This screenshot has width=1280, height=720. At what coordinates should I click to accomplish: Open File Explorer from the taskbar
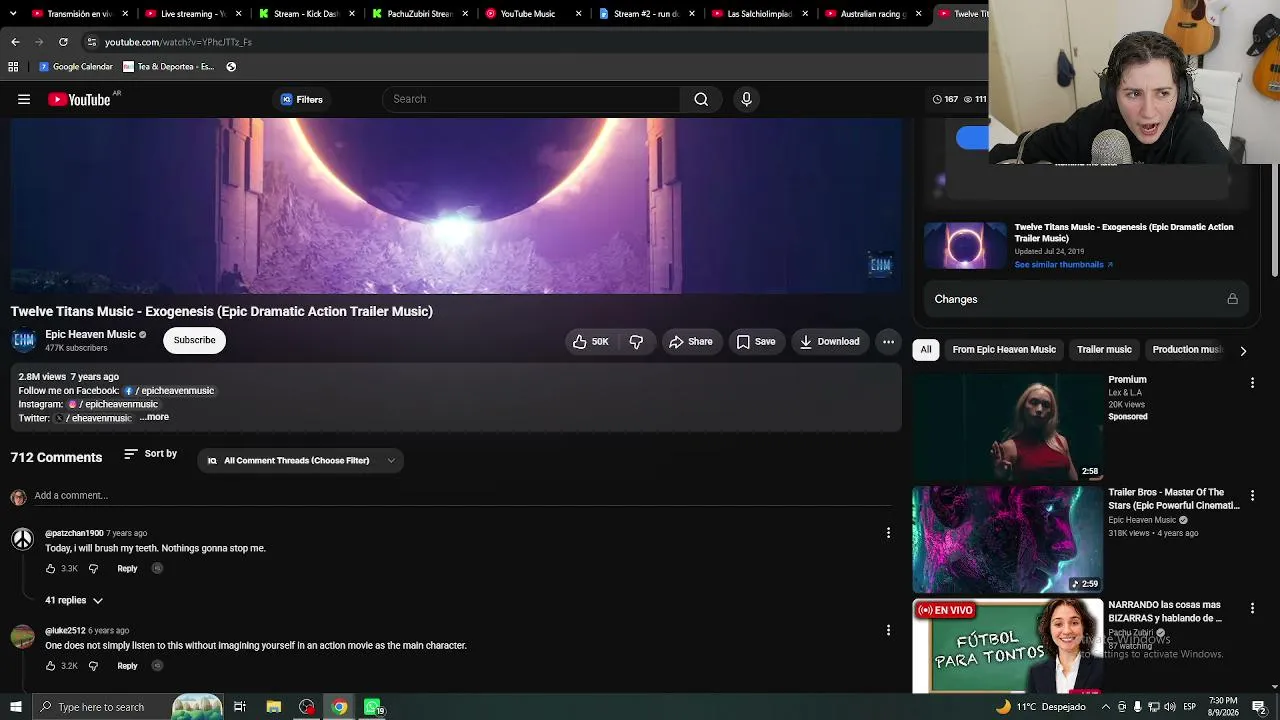pos(273,707)
